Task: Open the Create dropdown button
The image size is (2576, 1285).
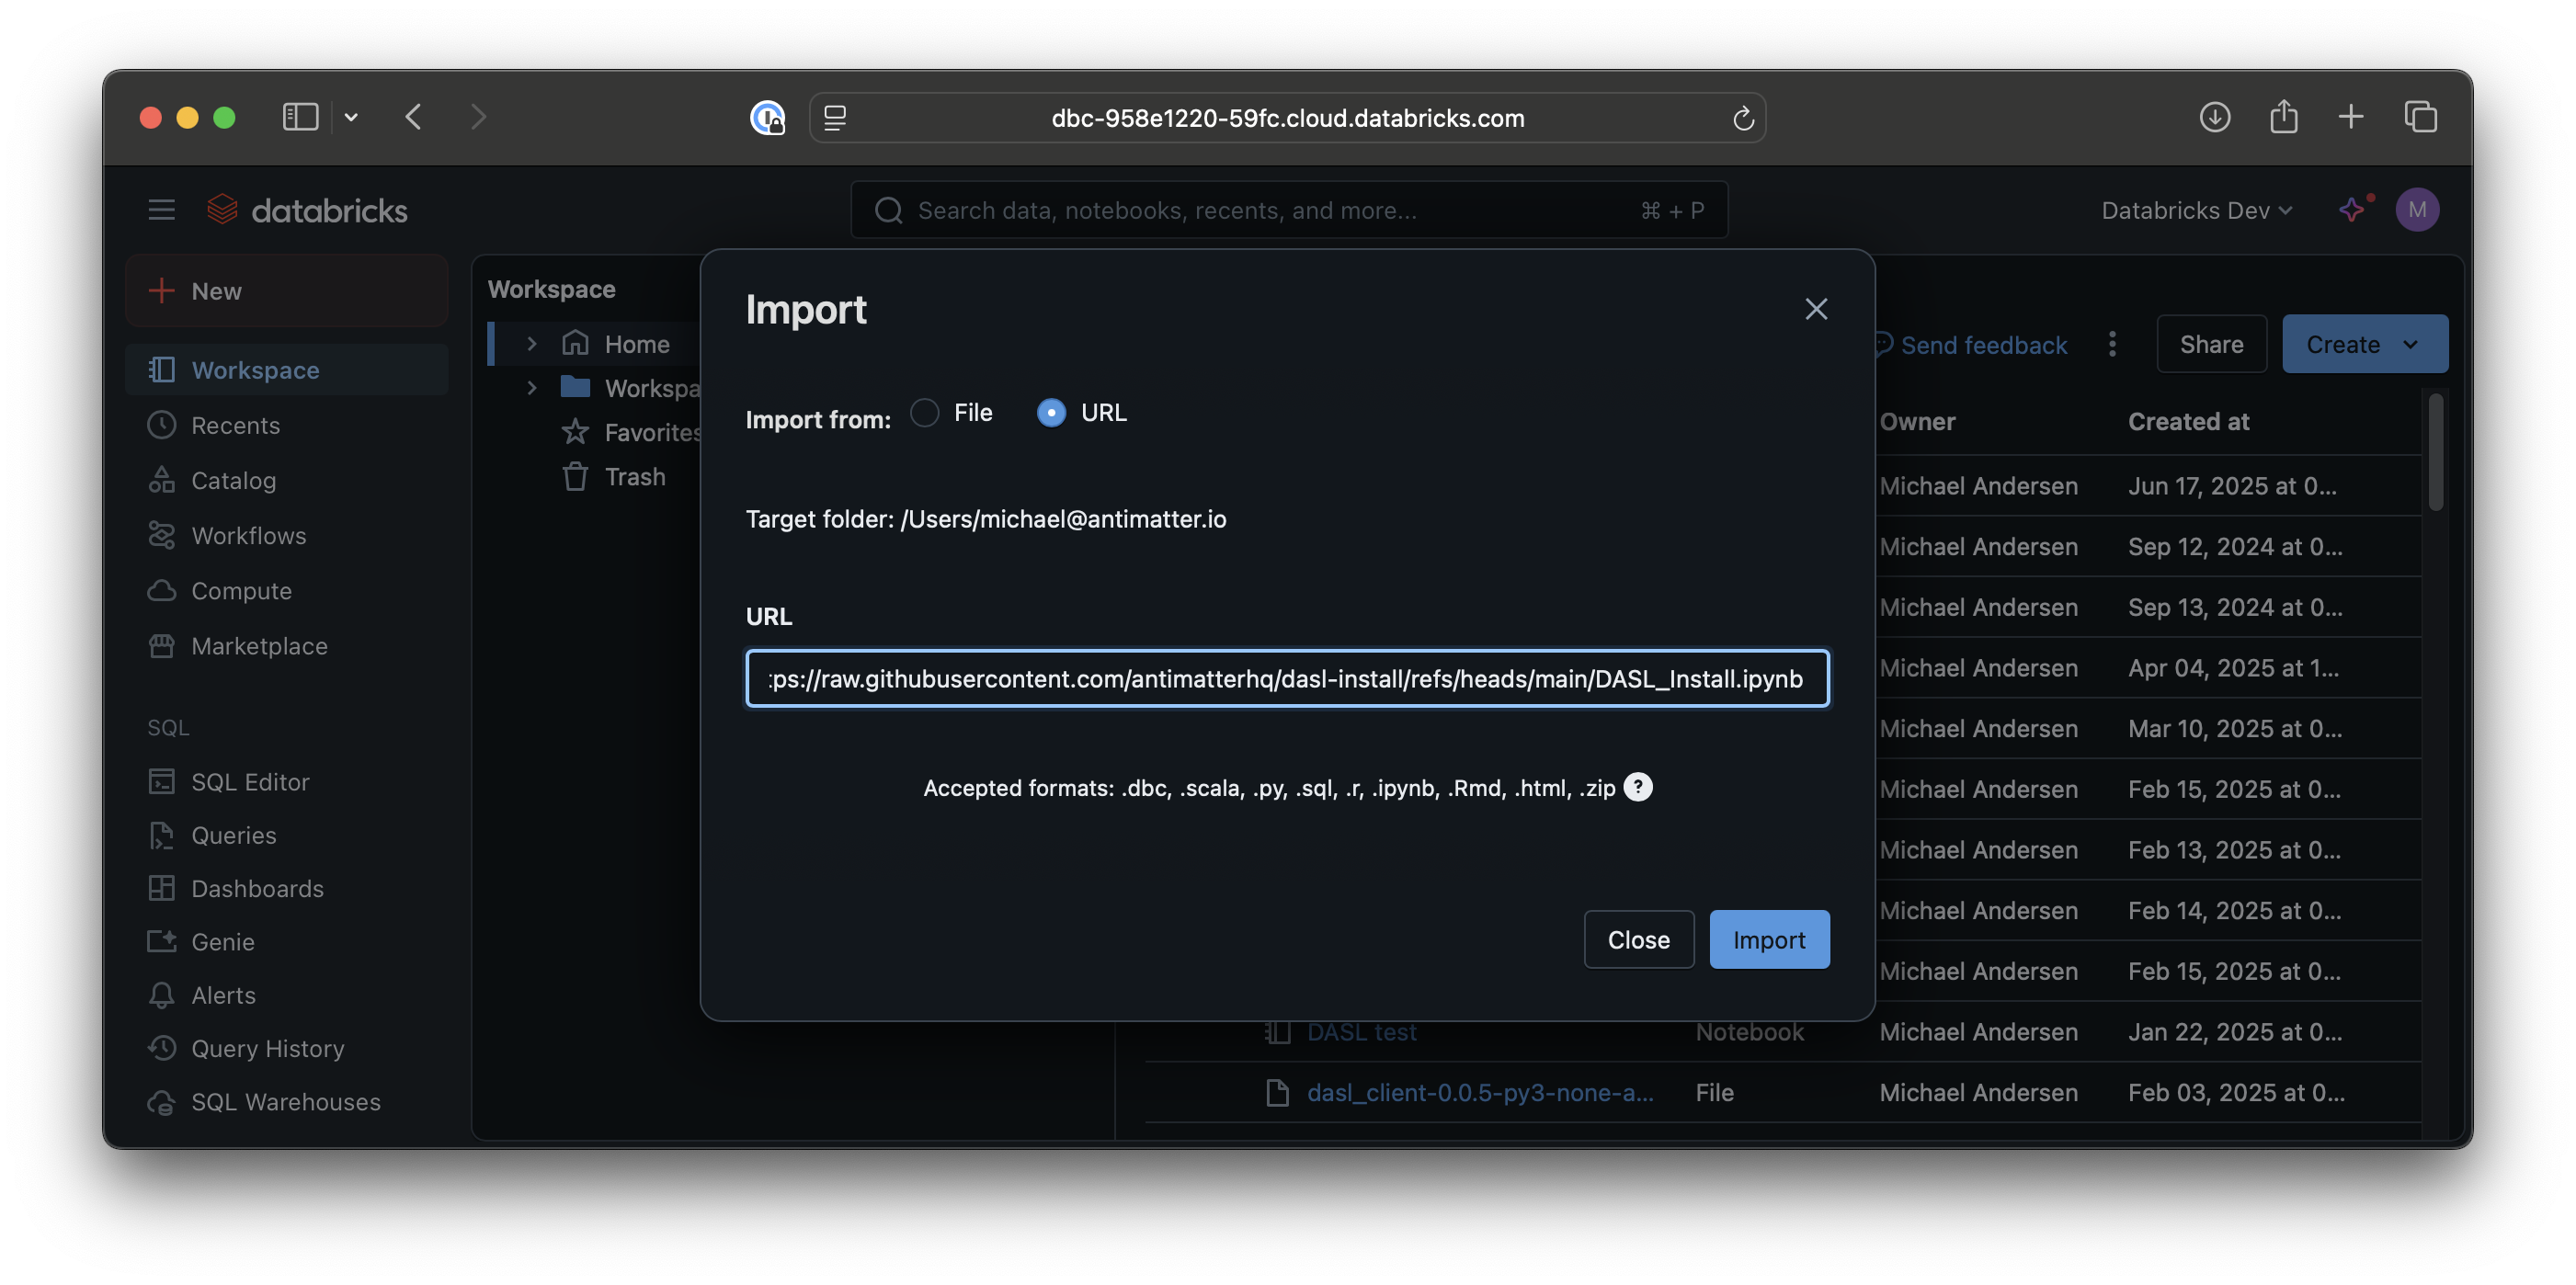Action: point(2365,345)
